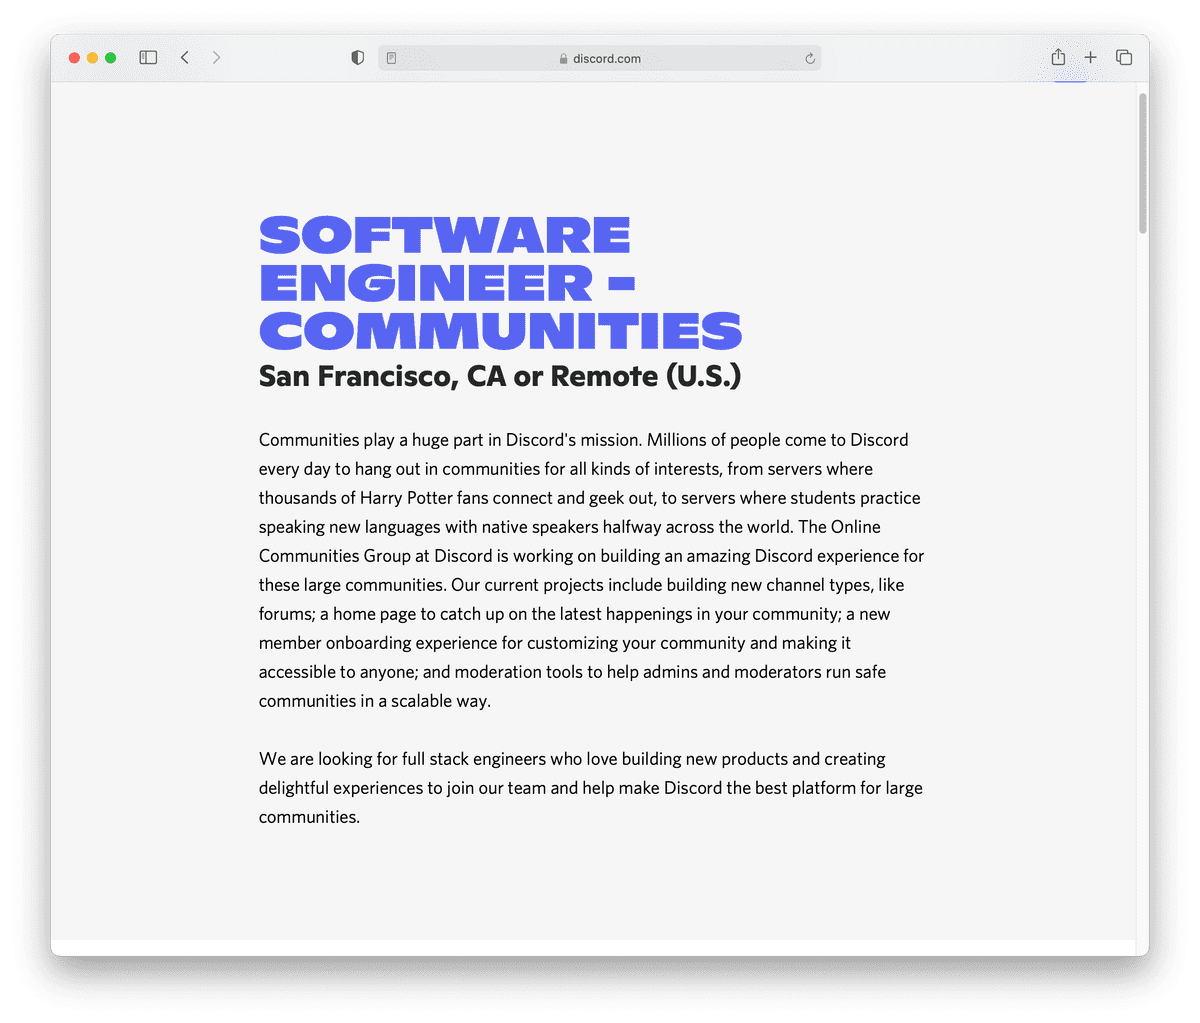Open a new tab with the plus button
This screenshot has height=1023, width=1200.
coord(1090,58)
